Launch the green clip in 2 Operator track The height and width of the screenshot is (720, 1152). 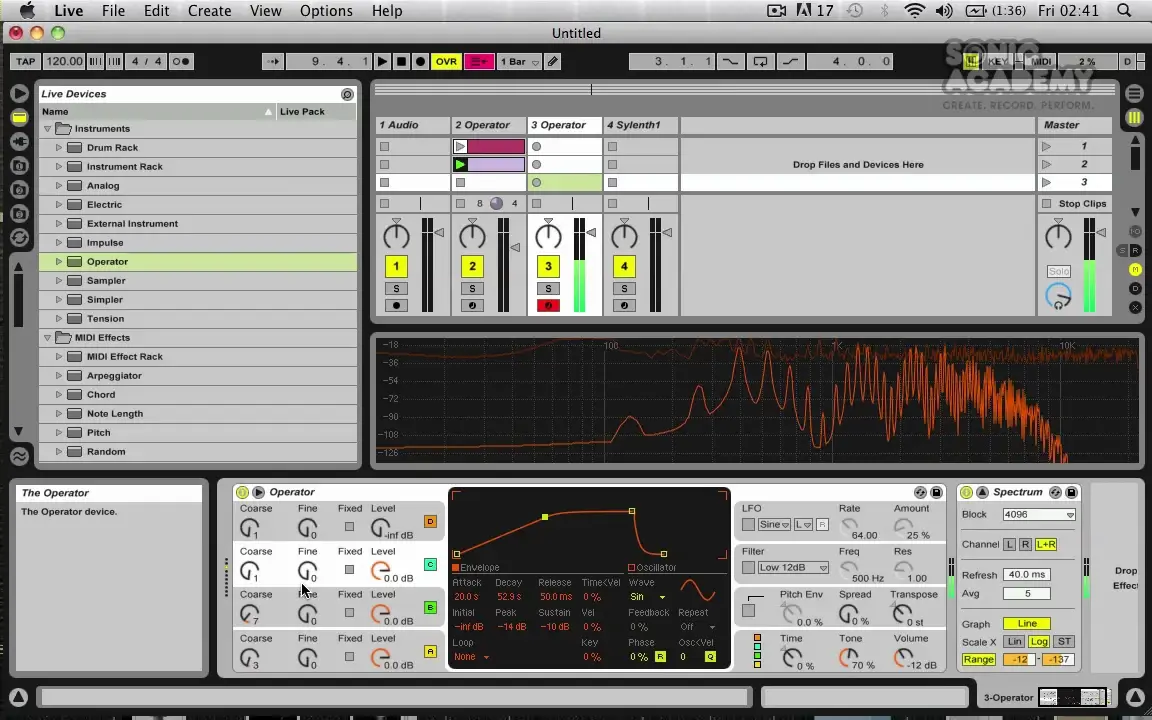click(x=460, y=165)
